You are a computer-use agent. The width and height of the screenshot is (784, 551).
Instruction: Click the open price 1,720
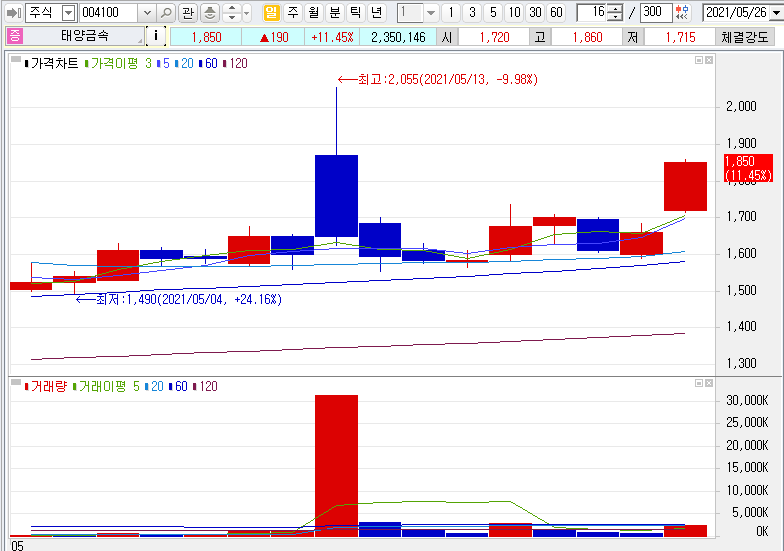(x=494, y=37)
